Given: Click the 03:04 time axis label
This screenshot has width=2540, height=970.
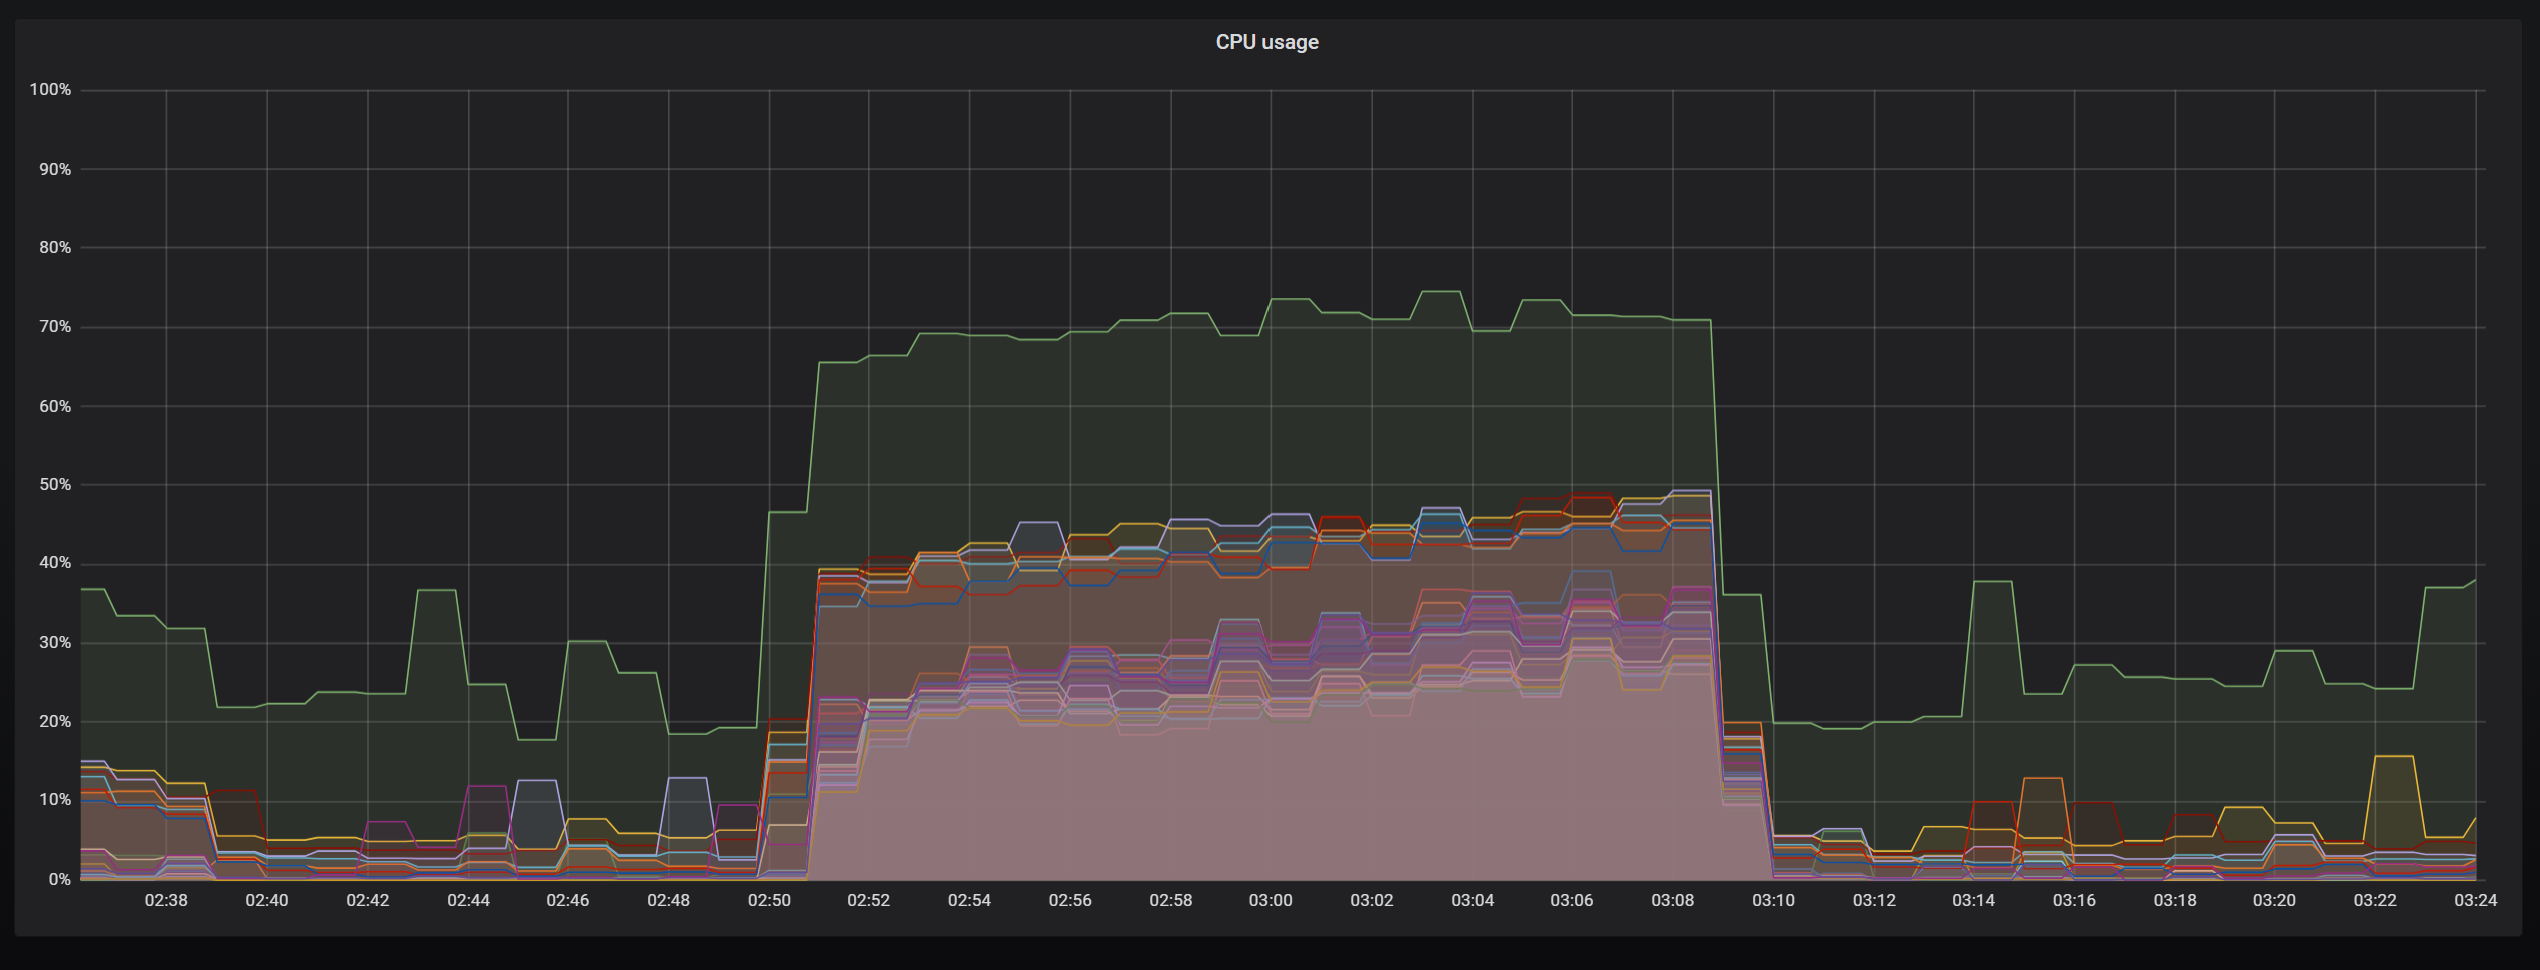Looking at the screenshot, I should pyautogui.click(x=1473, y=900).
